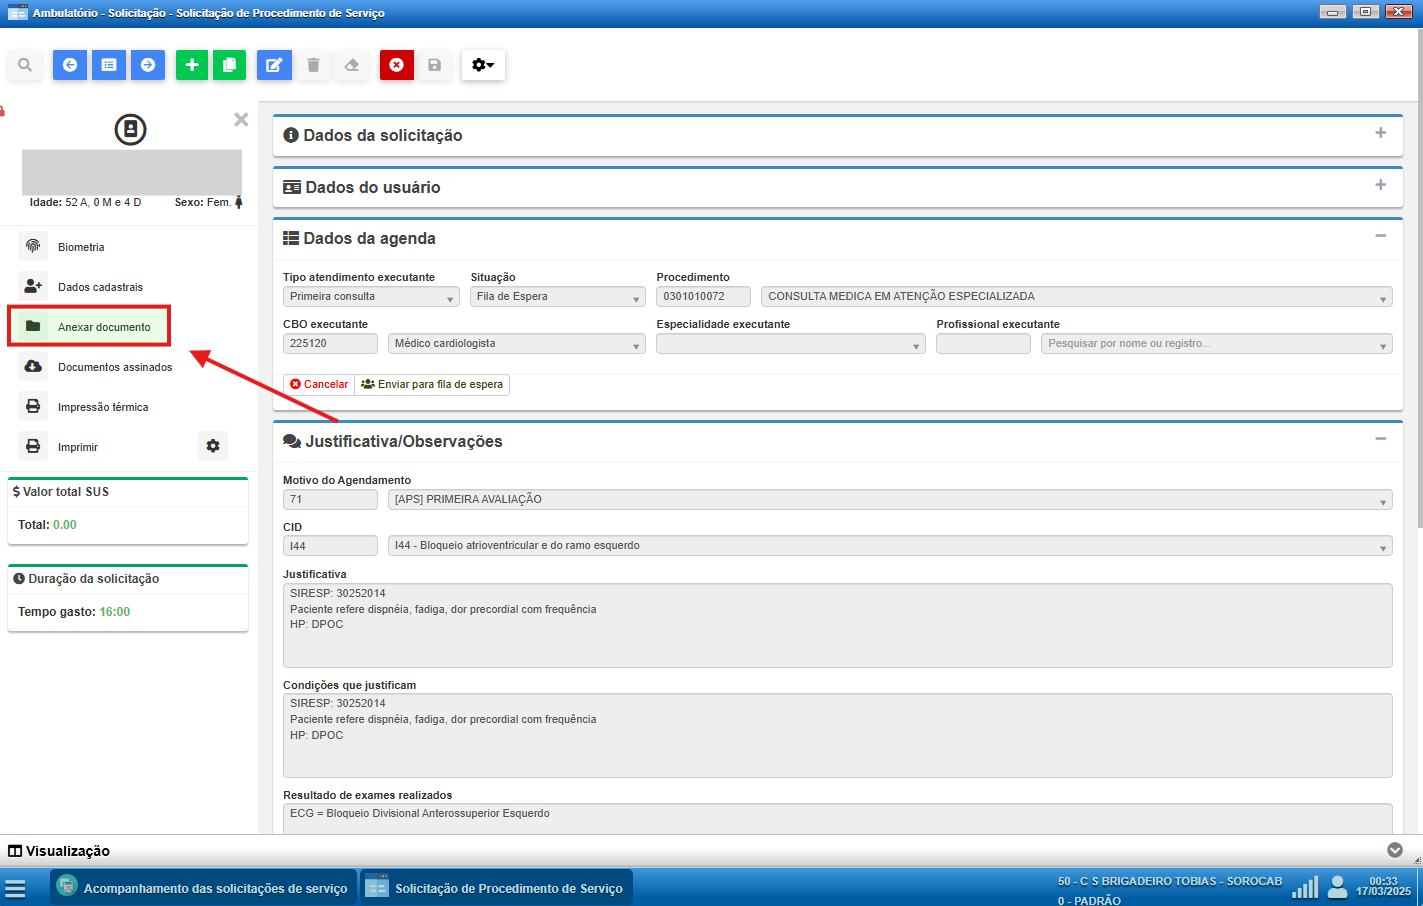Open the Situação dropdown

[x=557, y=297]
